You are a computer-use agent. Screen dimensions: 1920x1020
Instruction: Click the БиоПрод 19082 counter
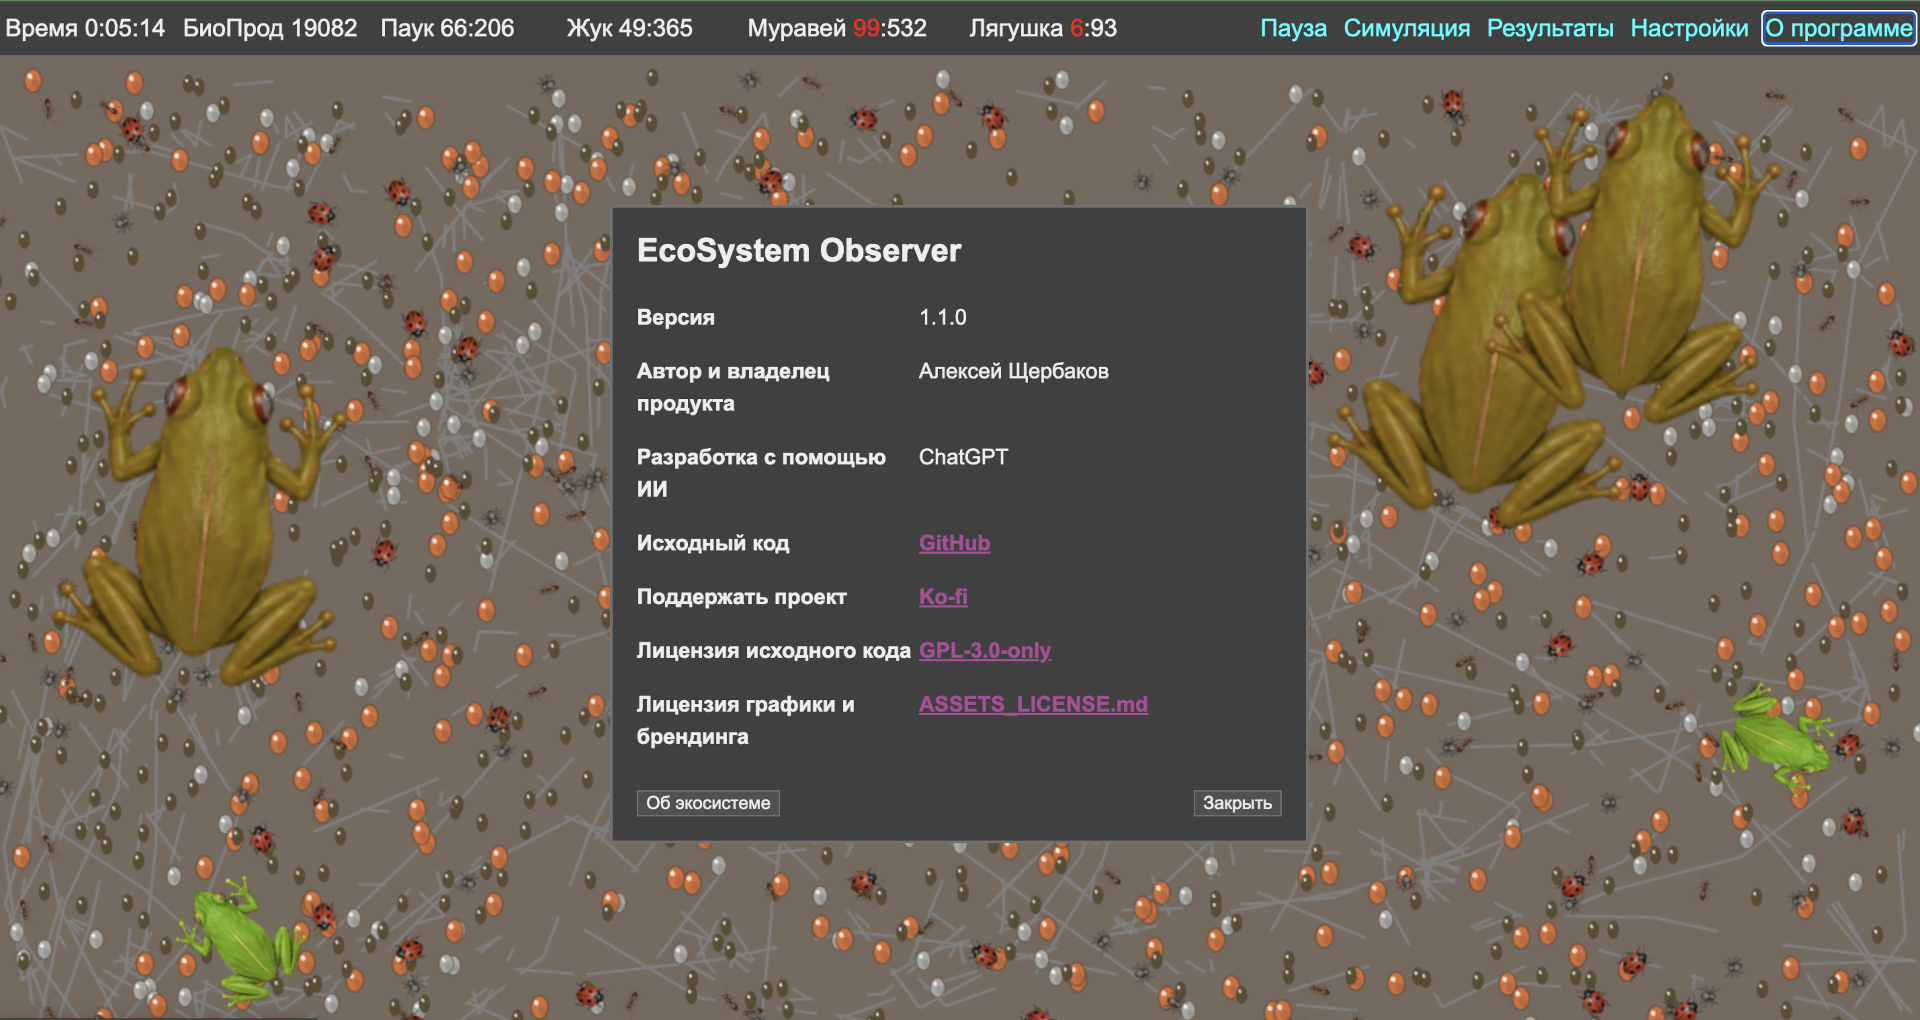point(270,28)
